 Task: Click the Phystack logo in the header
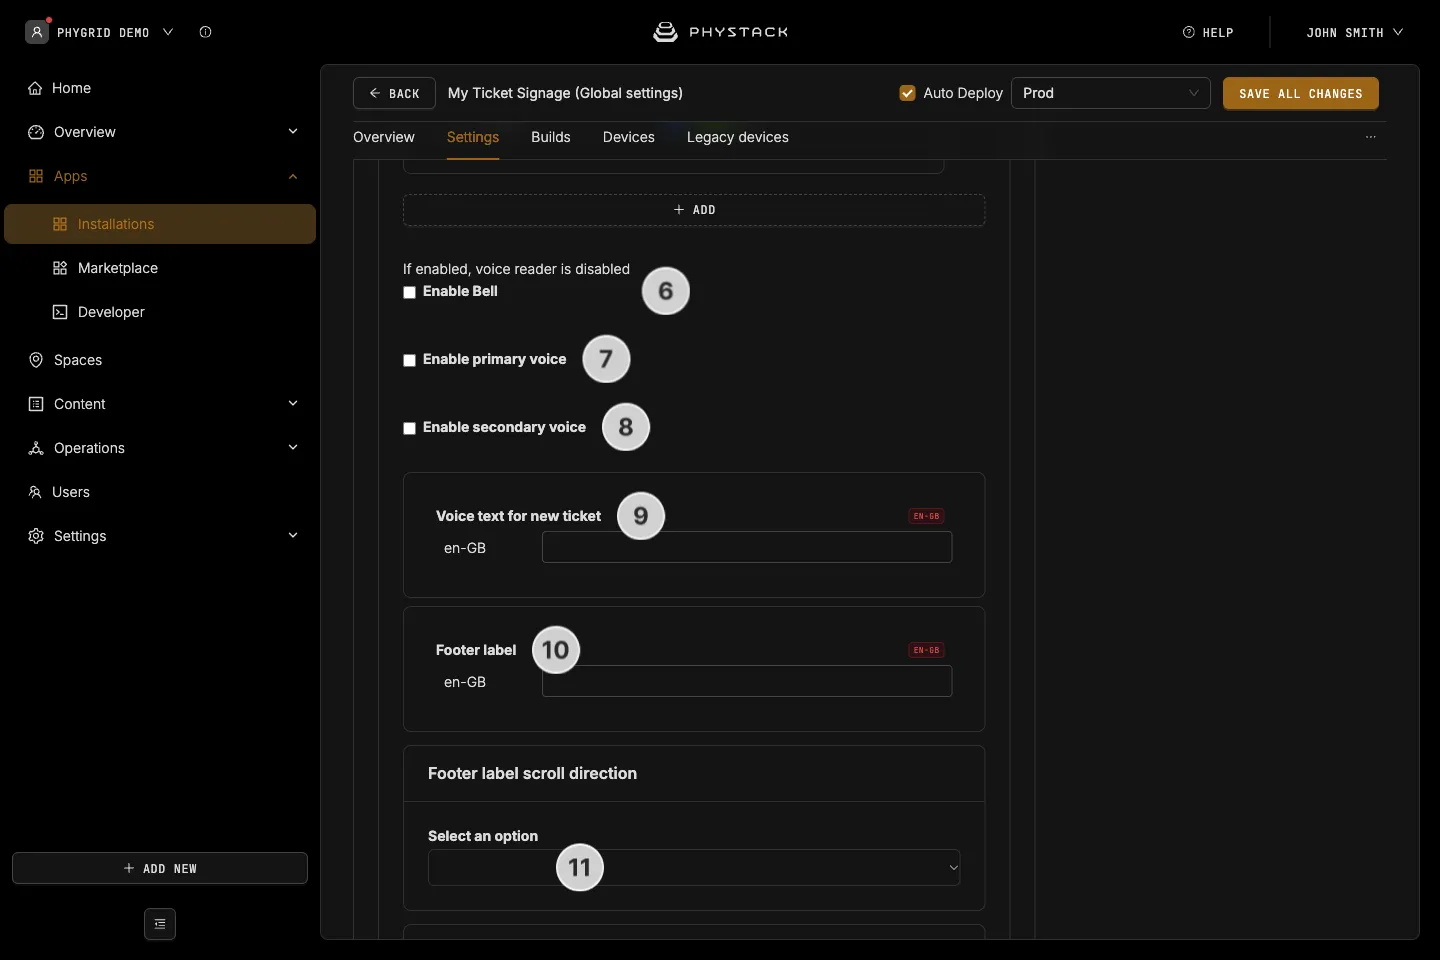720,32
